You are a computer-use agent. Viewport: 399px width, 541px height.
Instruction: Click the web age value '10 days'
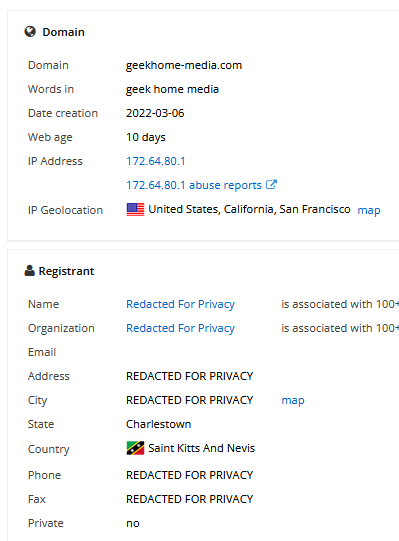tap(146, 137)
